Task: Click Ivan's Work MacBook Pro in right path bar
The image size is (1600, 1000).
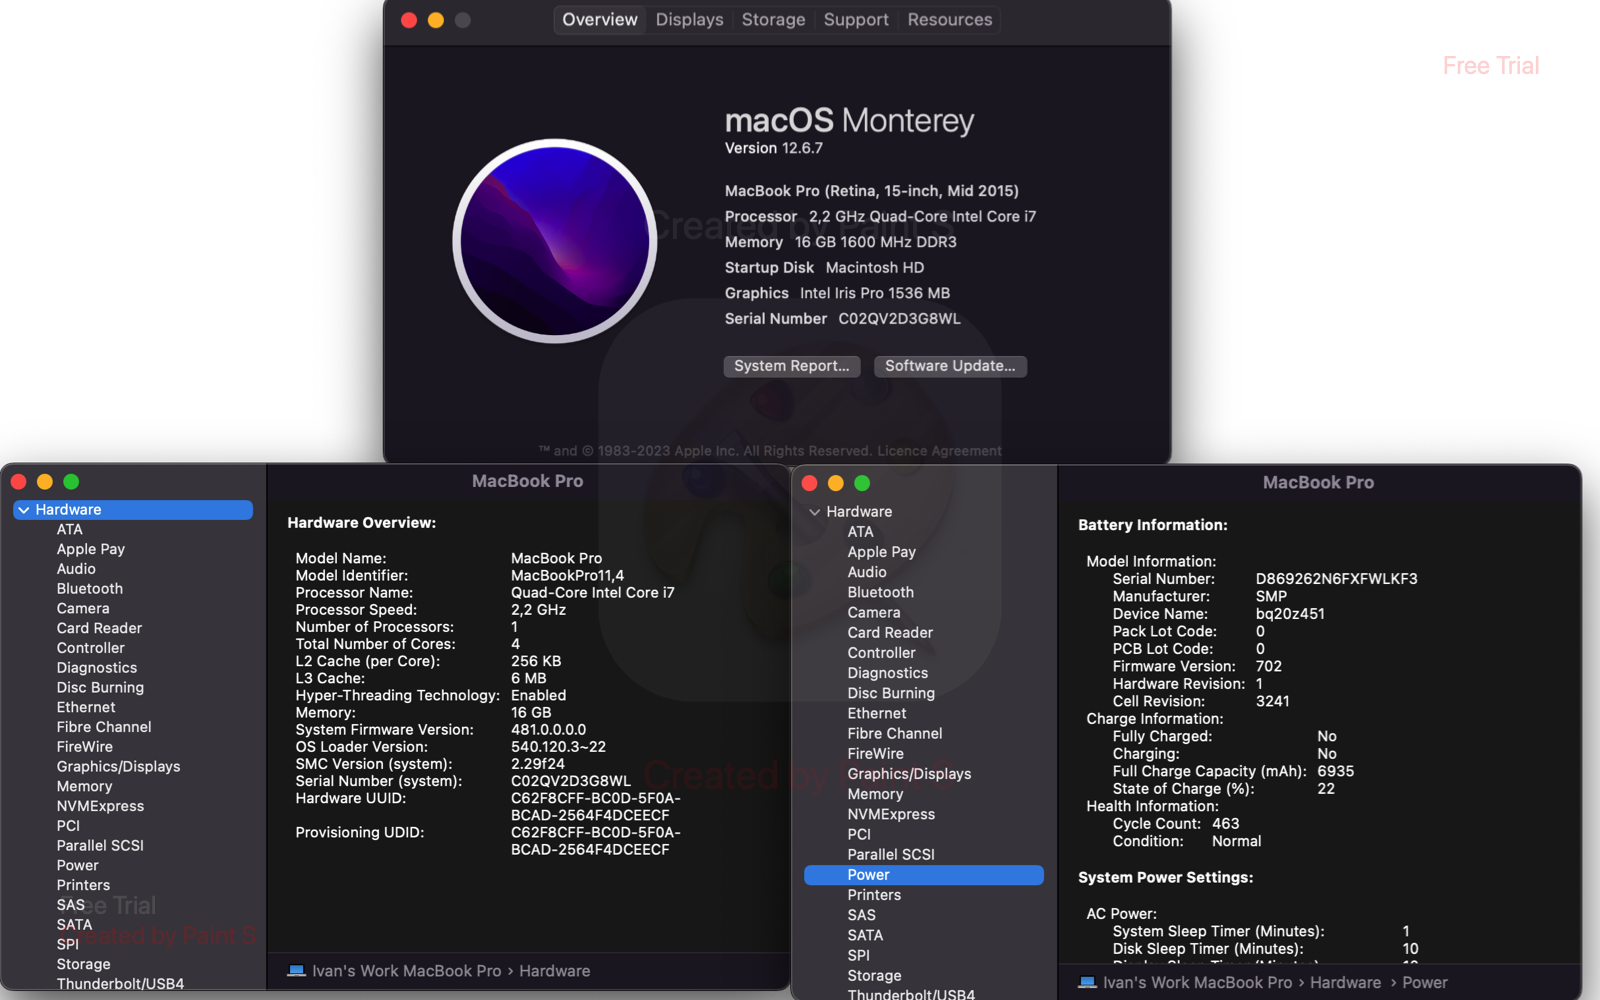Action: 1197,983
